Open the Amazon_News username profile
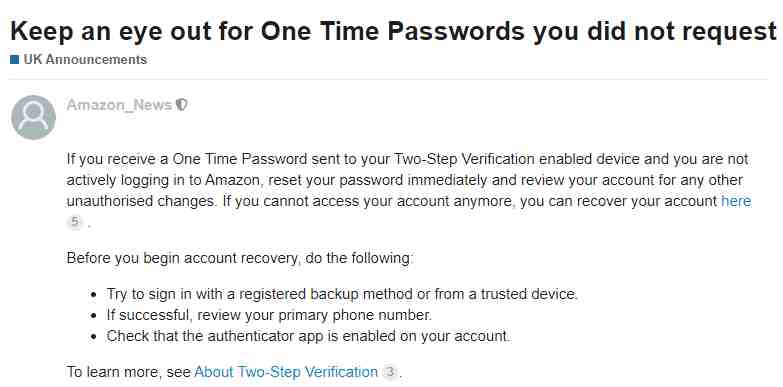Screen dimensions: 783x387 [x=119, y=105]
